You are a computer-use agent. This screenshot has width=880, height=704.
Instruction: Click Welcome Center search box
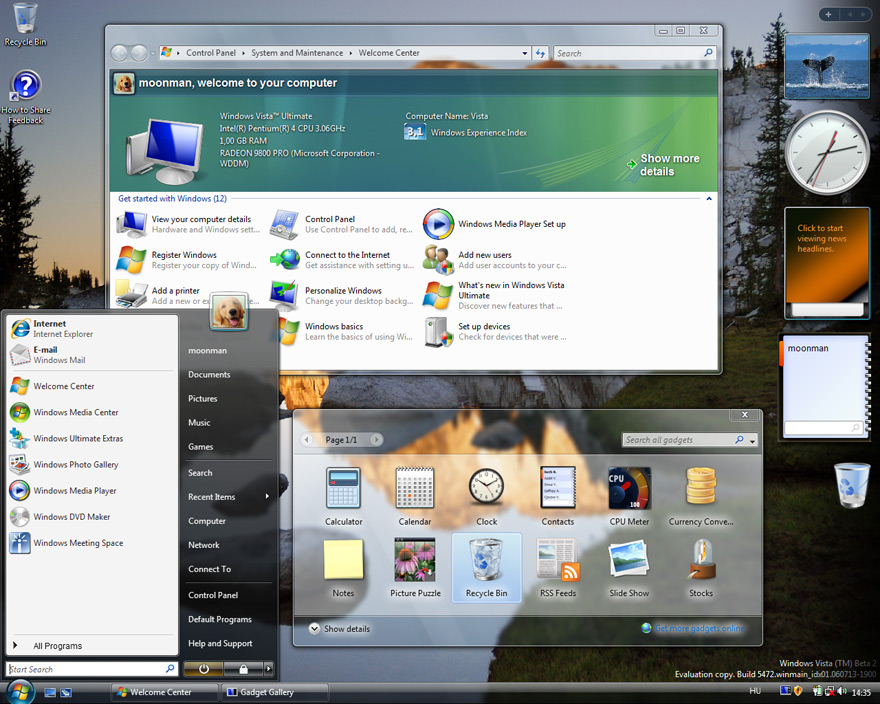635,53
